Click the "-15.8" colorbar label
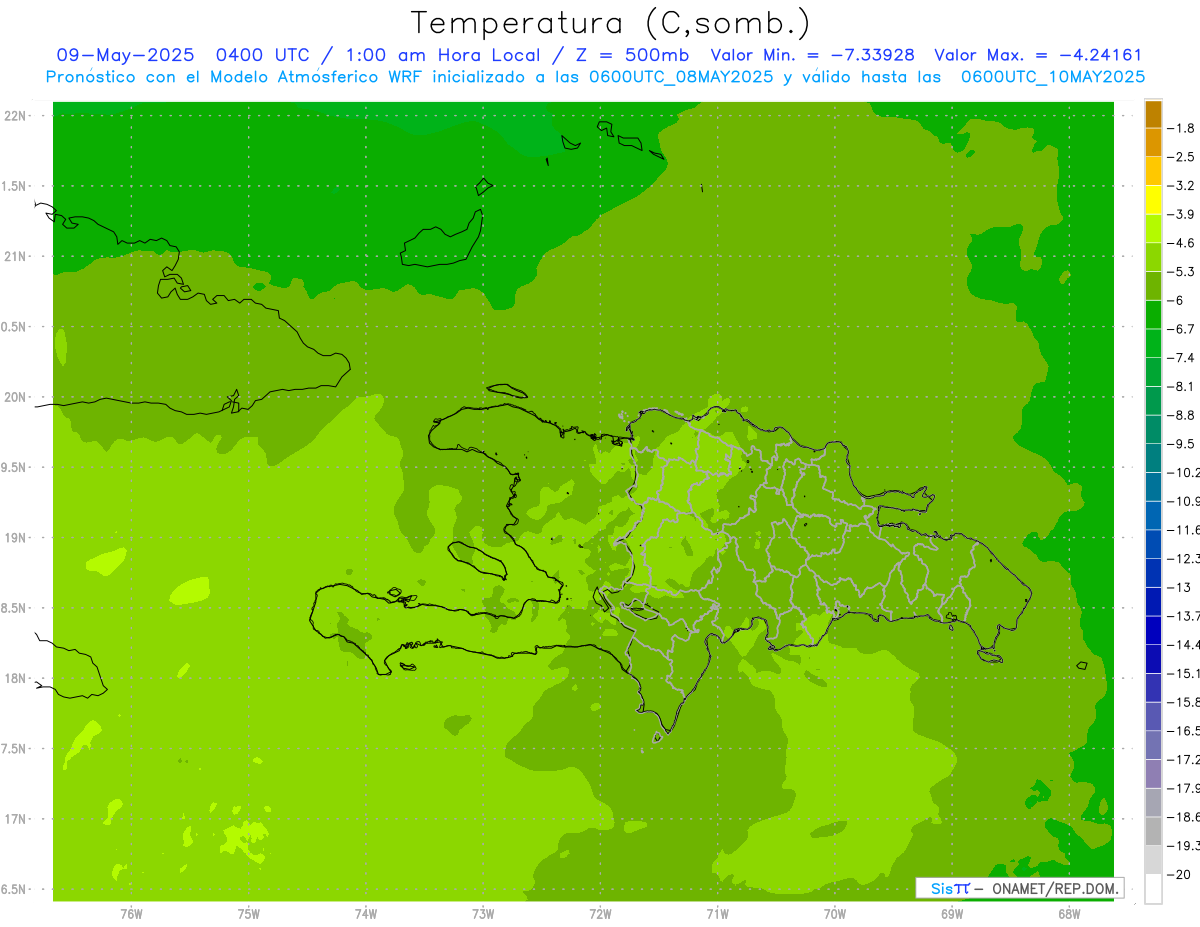 click(1183, 702)
